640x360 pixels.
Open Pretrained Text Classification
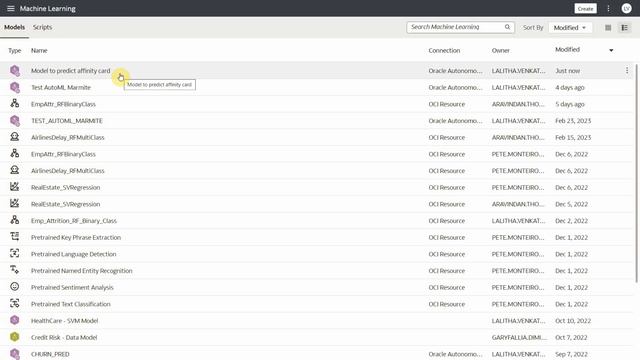coord(71,304)
